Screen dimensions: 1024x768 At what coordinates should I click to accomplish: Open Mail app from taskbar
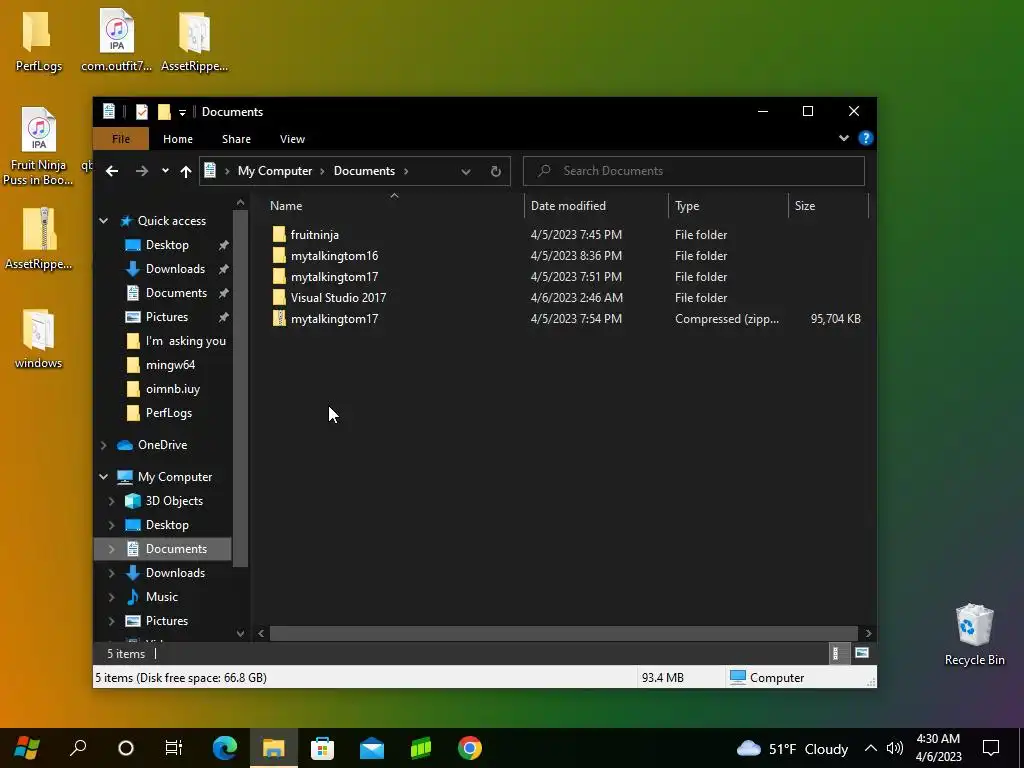point(372,748)
